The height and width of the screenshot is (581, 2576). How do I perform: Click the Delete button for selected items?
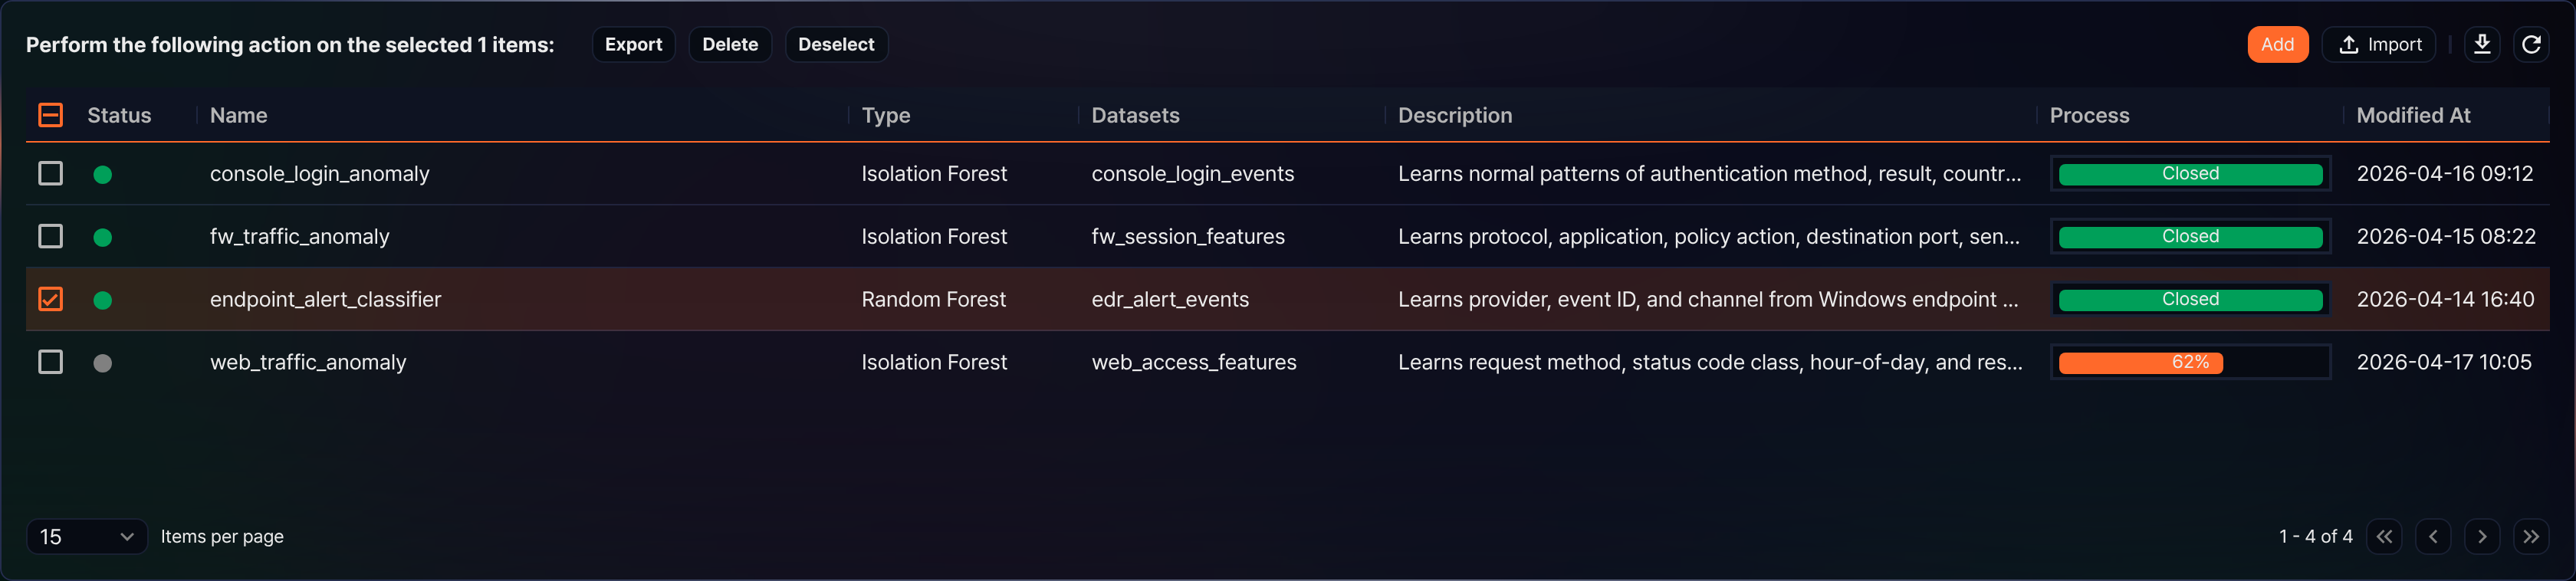tap(730, 44)
